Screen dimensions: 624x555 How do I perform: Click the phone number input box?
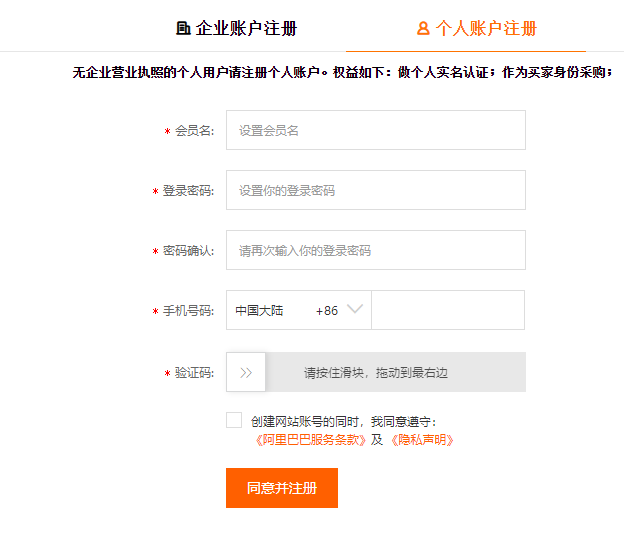tap(447, 310)
